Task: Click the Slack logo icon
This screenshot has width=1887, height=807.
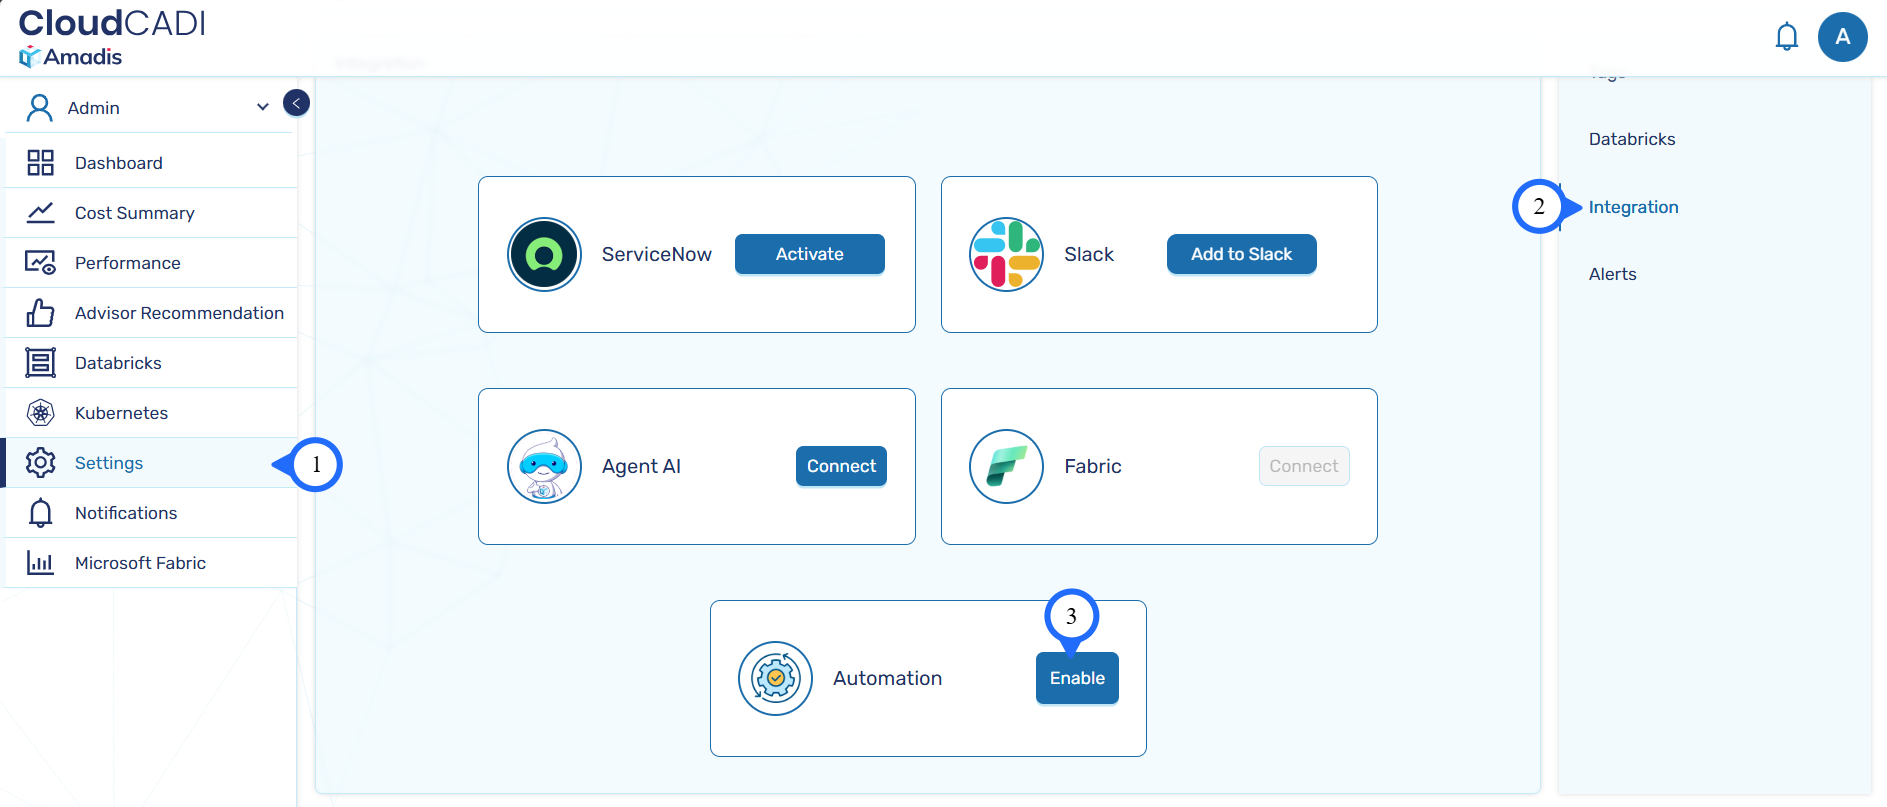Action: (x=1006, y=254)
